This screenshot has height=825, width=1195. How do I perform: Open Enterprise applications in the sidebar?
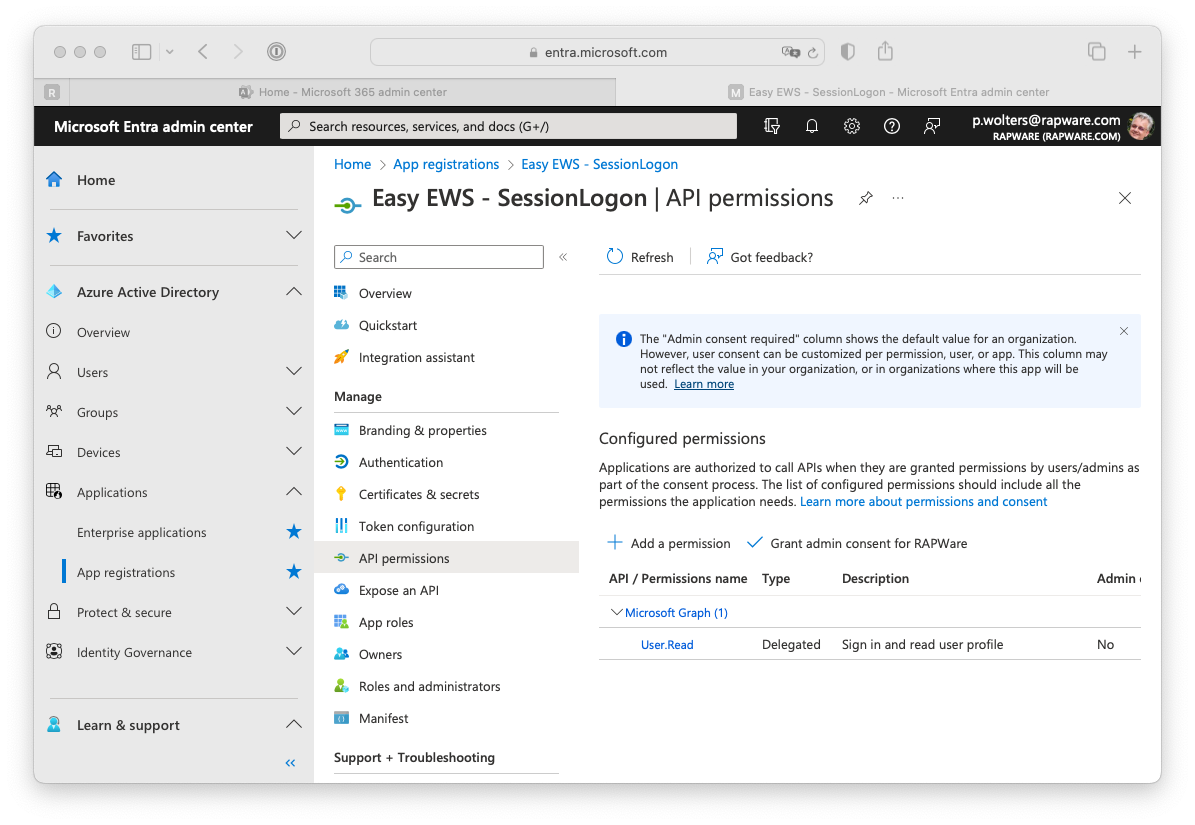(142, 532)
